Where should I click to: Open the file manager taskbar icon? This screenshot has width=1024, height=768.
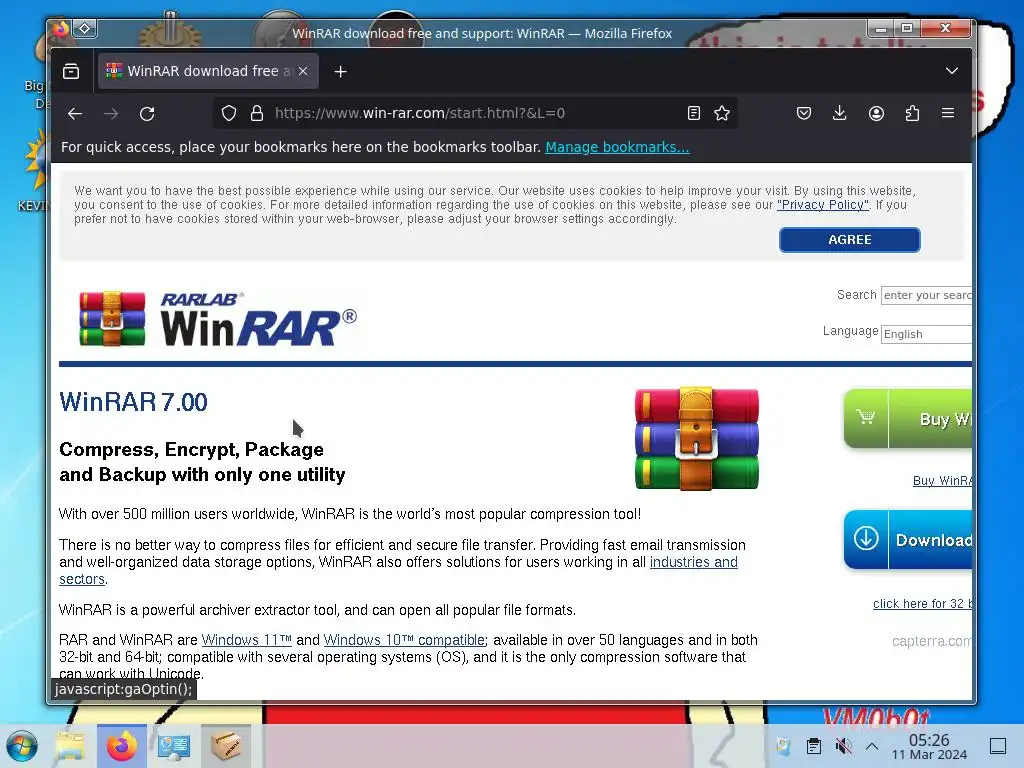click(x=70, y=746)
